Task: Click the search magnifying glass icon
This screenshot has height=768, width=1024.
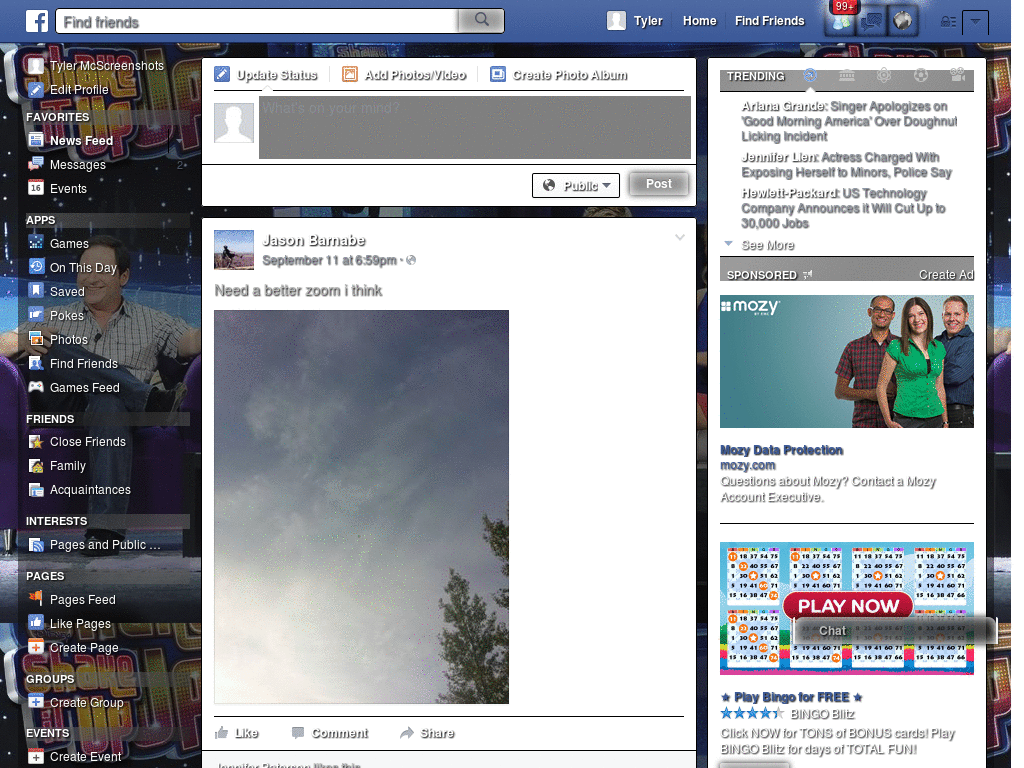Action: point(481,20)
